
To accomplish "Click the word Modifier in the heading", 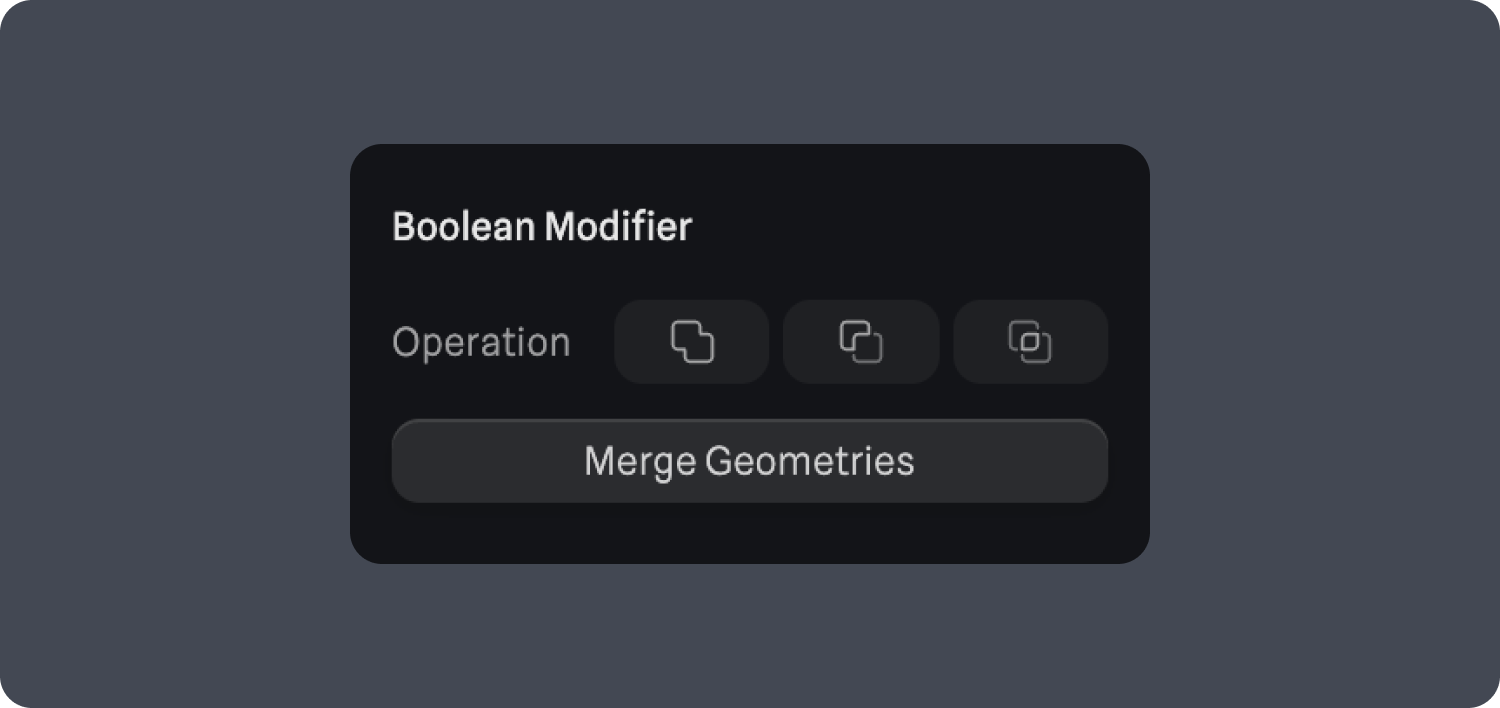I will [x=617, y=227].
